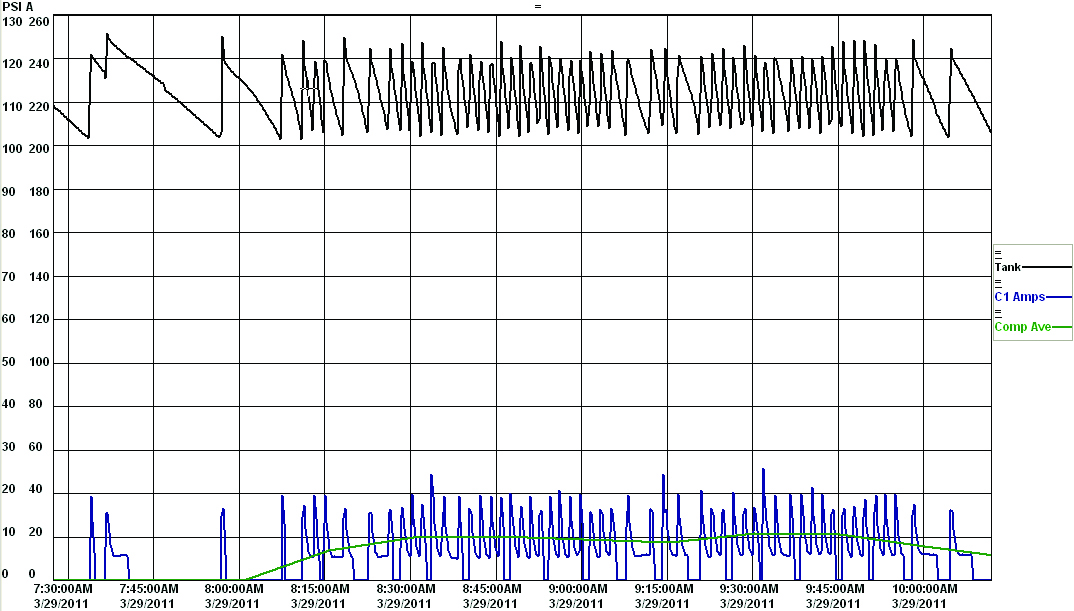The height and width of the screenshot is (611, 1074).
Task: Click the 10:00:00AM time axis label
Action: [x=924, y=588]
